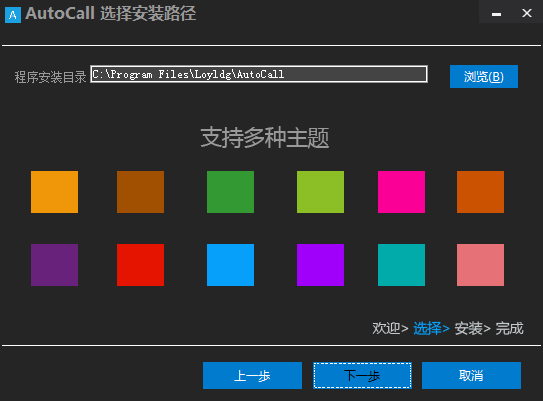Continue with the 下一步 button
The image size is (543, 401).
[x=362, y=375]
